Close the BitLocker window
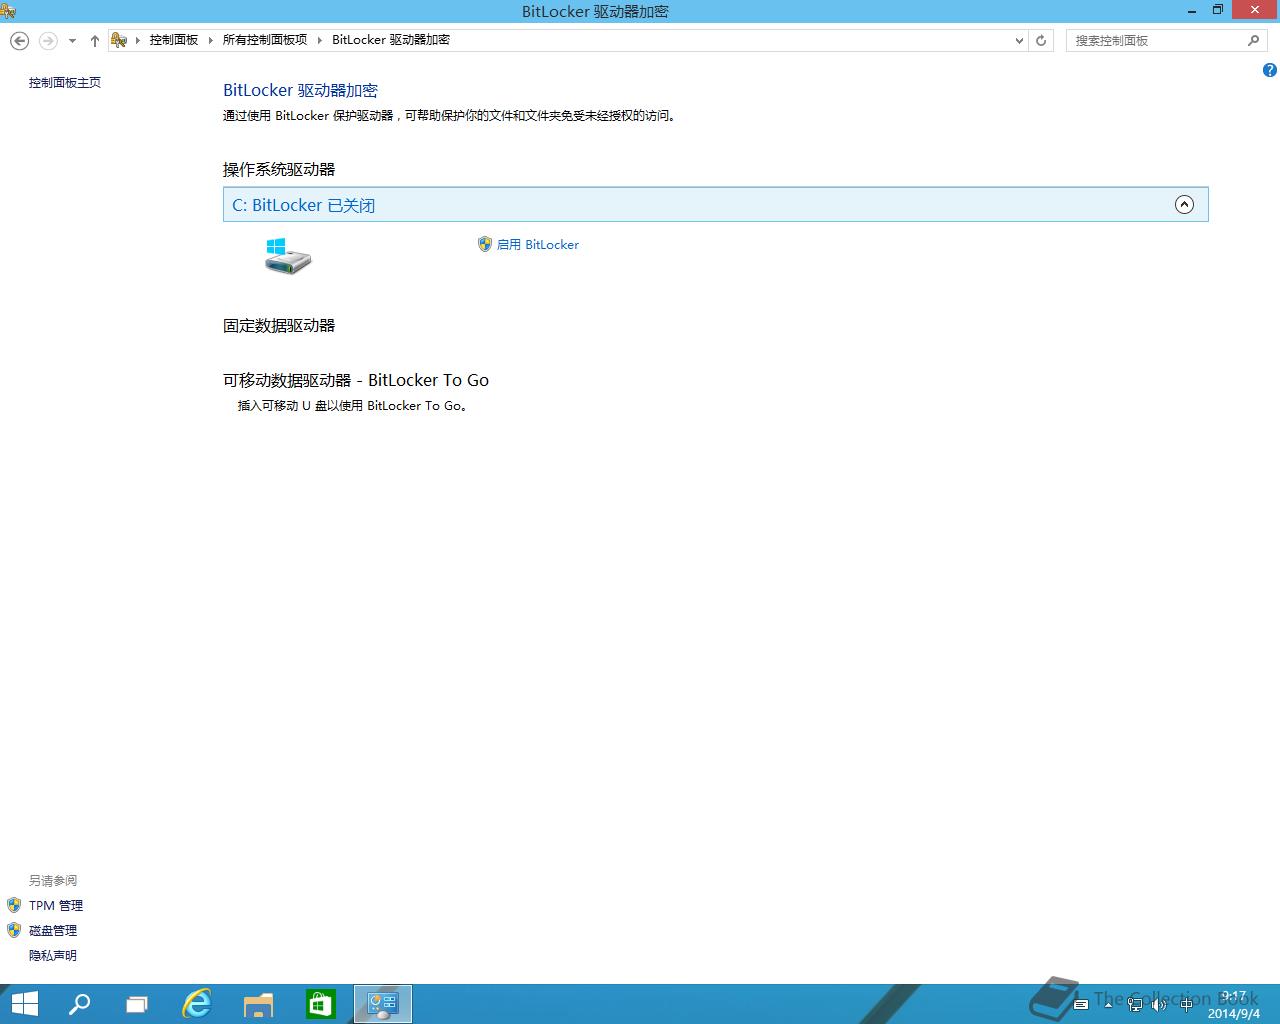The width and height of the screenshot is (1280, 1024). pyautogui.click(x=1255, y=11)
